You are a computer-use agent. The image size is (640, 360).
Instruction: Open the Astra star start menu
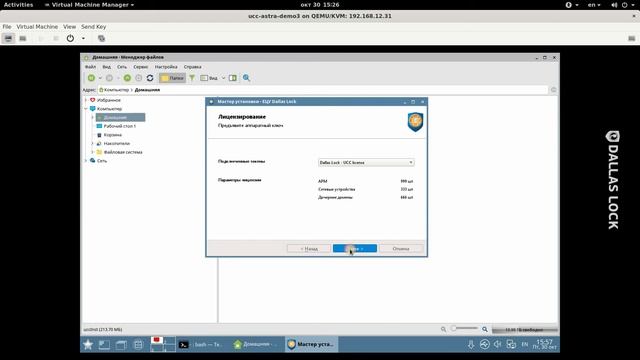[88, 345]
